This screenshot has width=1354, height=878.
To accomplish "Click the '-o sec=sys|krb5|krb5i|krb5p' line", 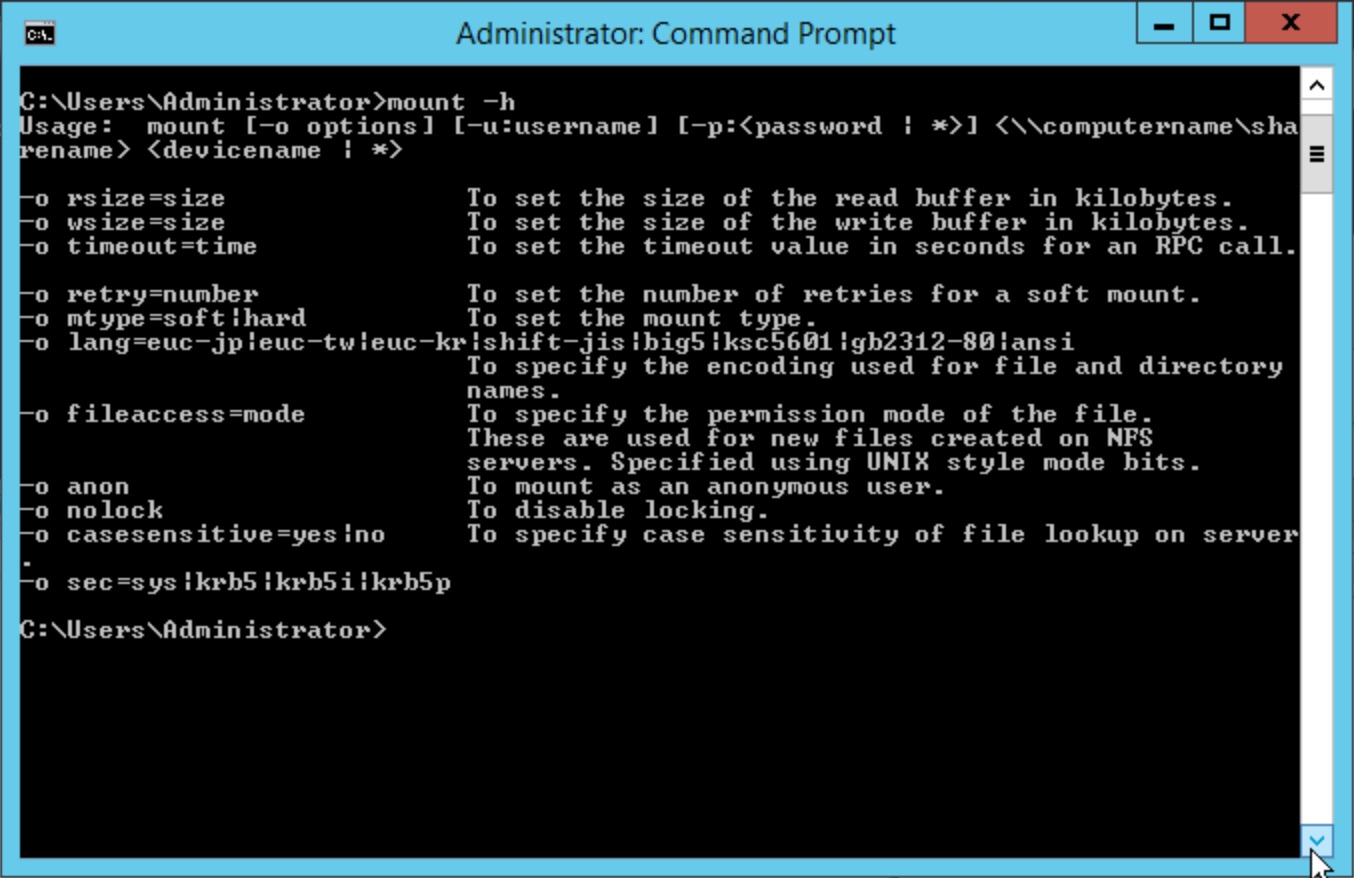I will pos(235,582).
